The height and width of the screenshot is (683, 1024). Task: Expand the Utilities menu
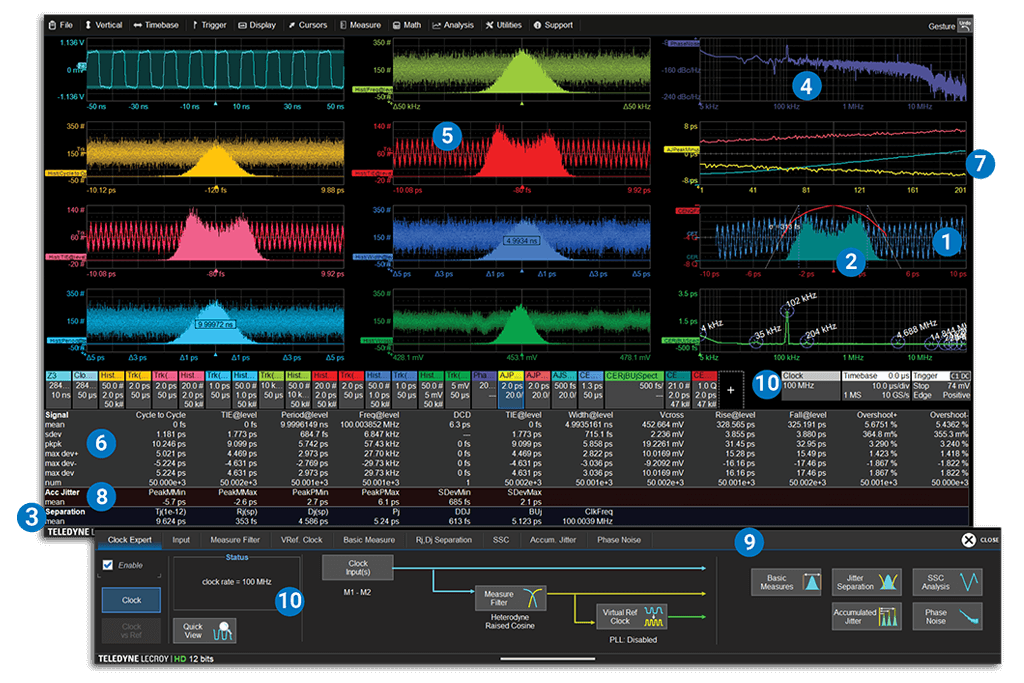pyautogui.click(x=503, y=25)
